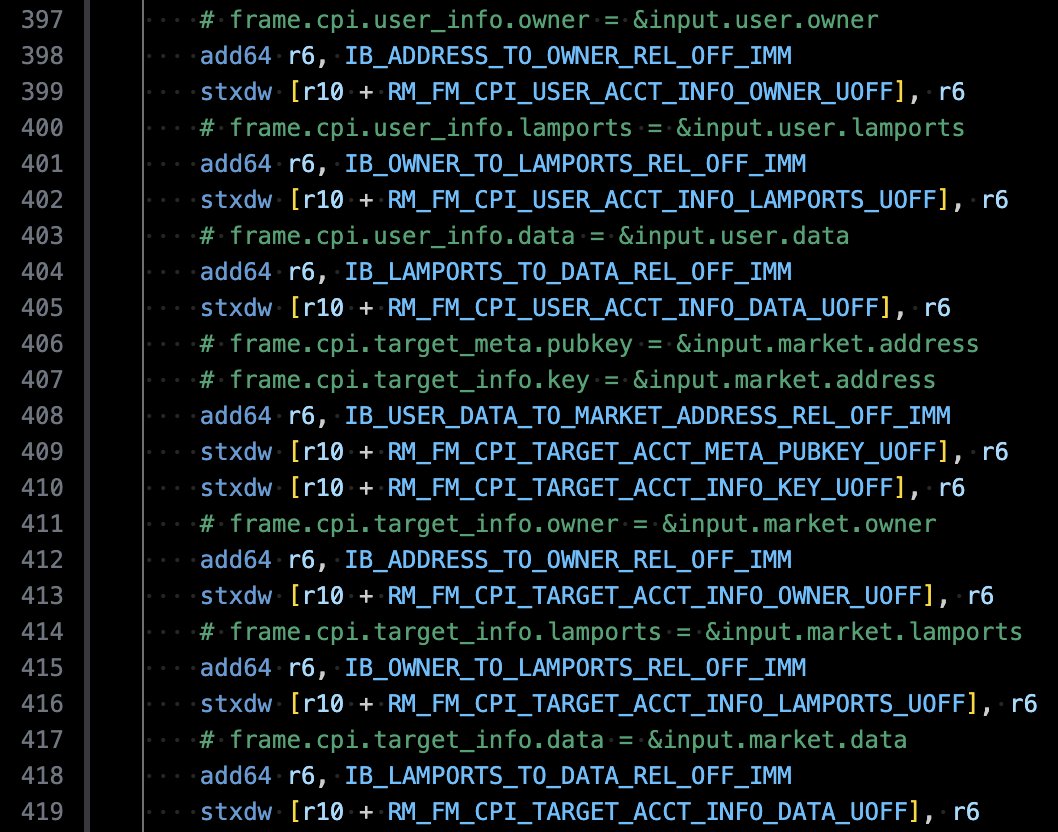Click comment 'frame.cpi.target_info.lamports = &input.market.lamports'
The width and height of the screenshot is (1058, 832).
(626, 632)
